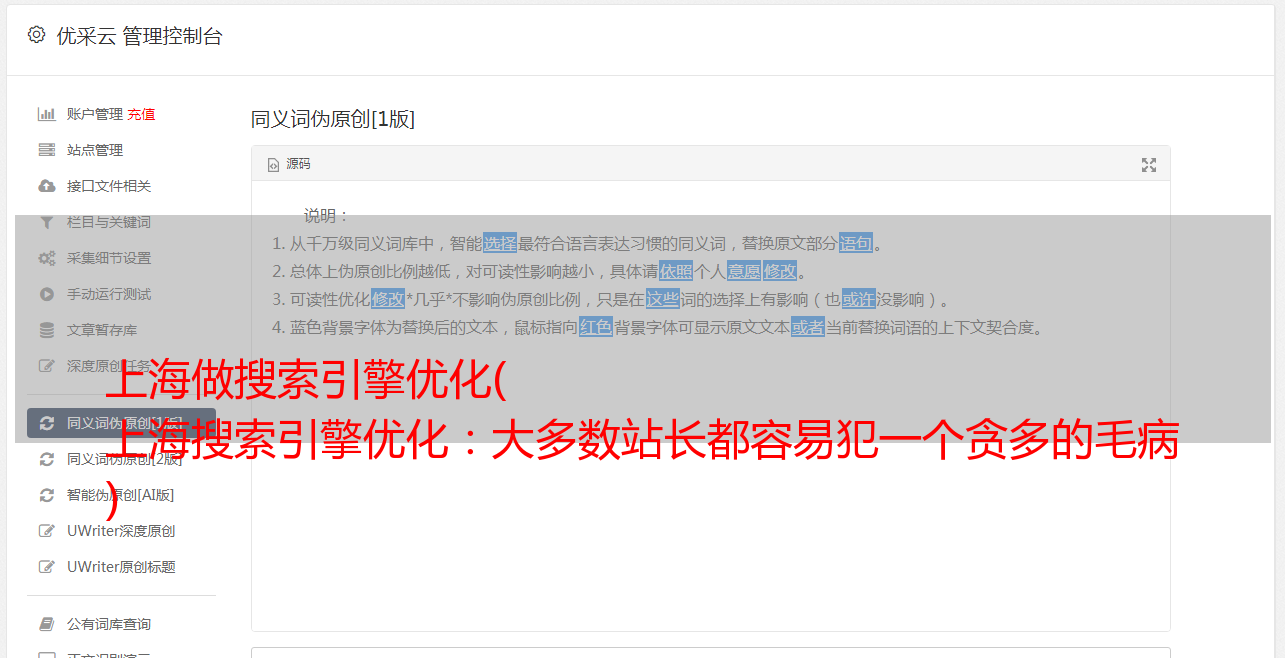
Task: Click the gear icon beside 优采云 管理控制台
Action: [36, 35]
